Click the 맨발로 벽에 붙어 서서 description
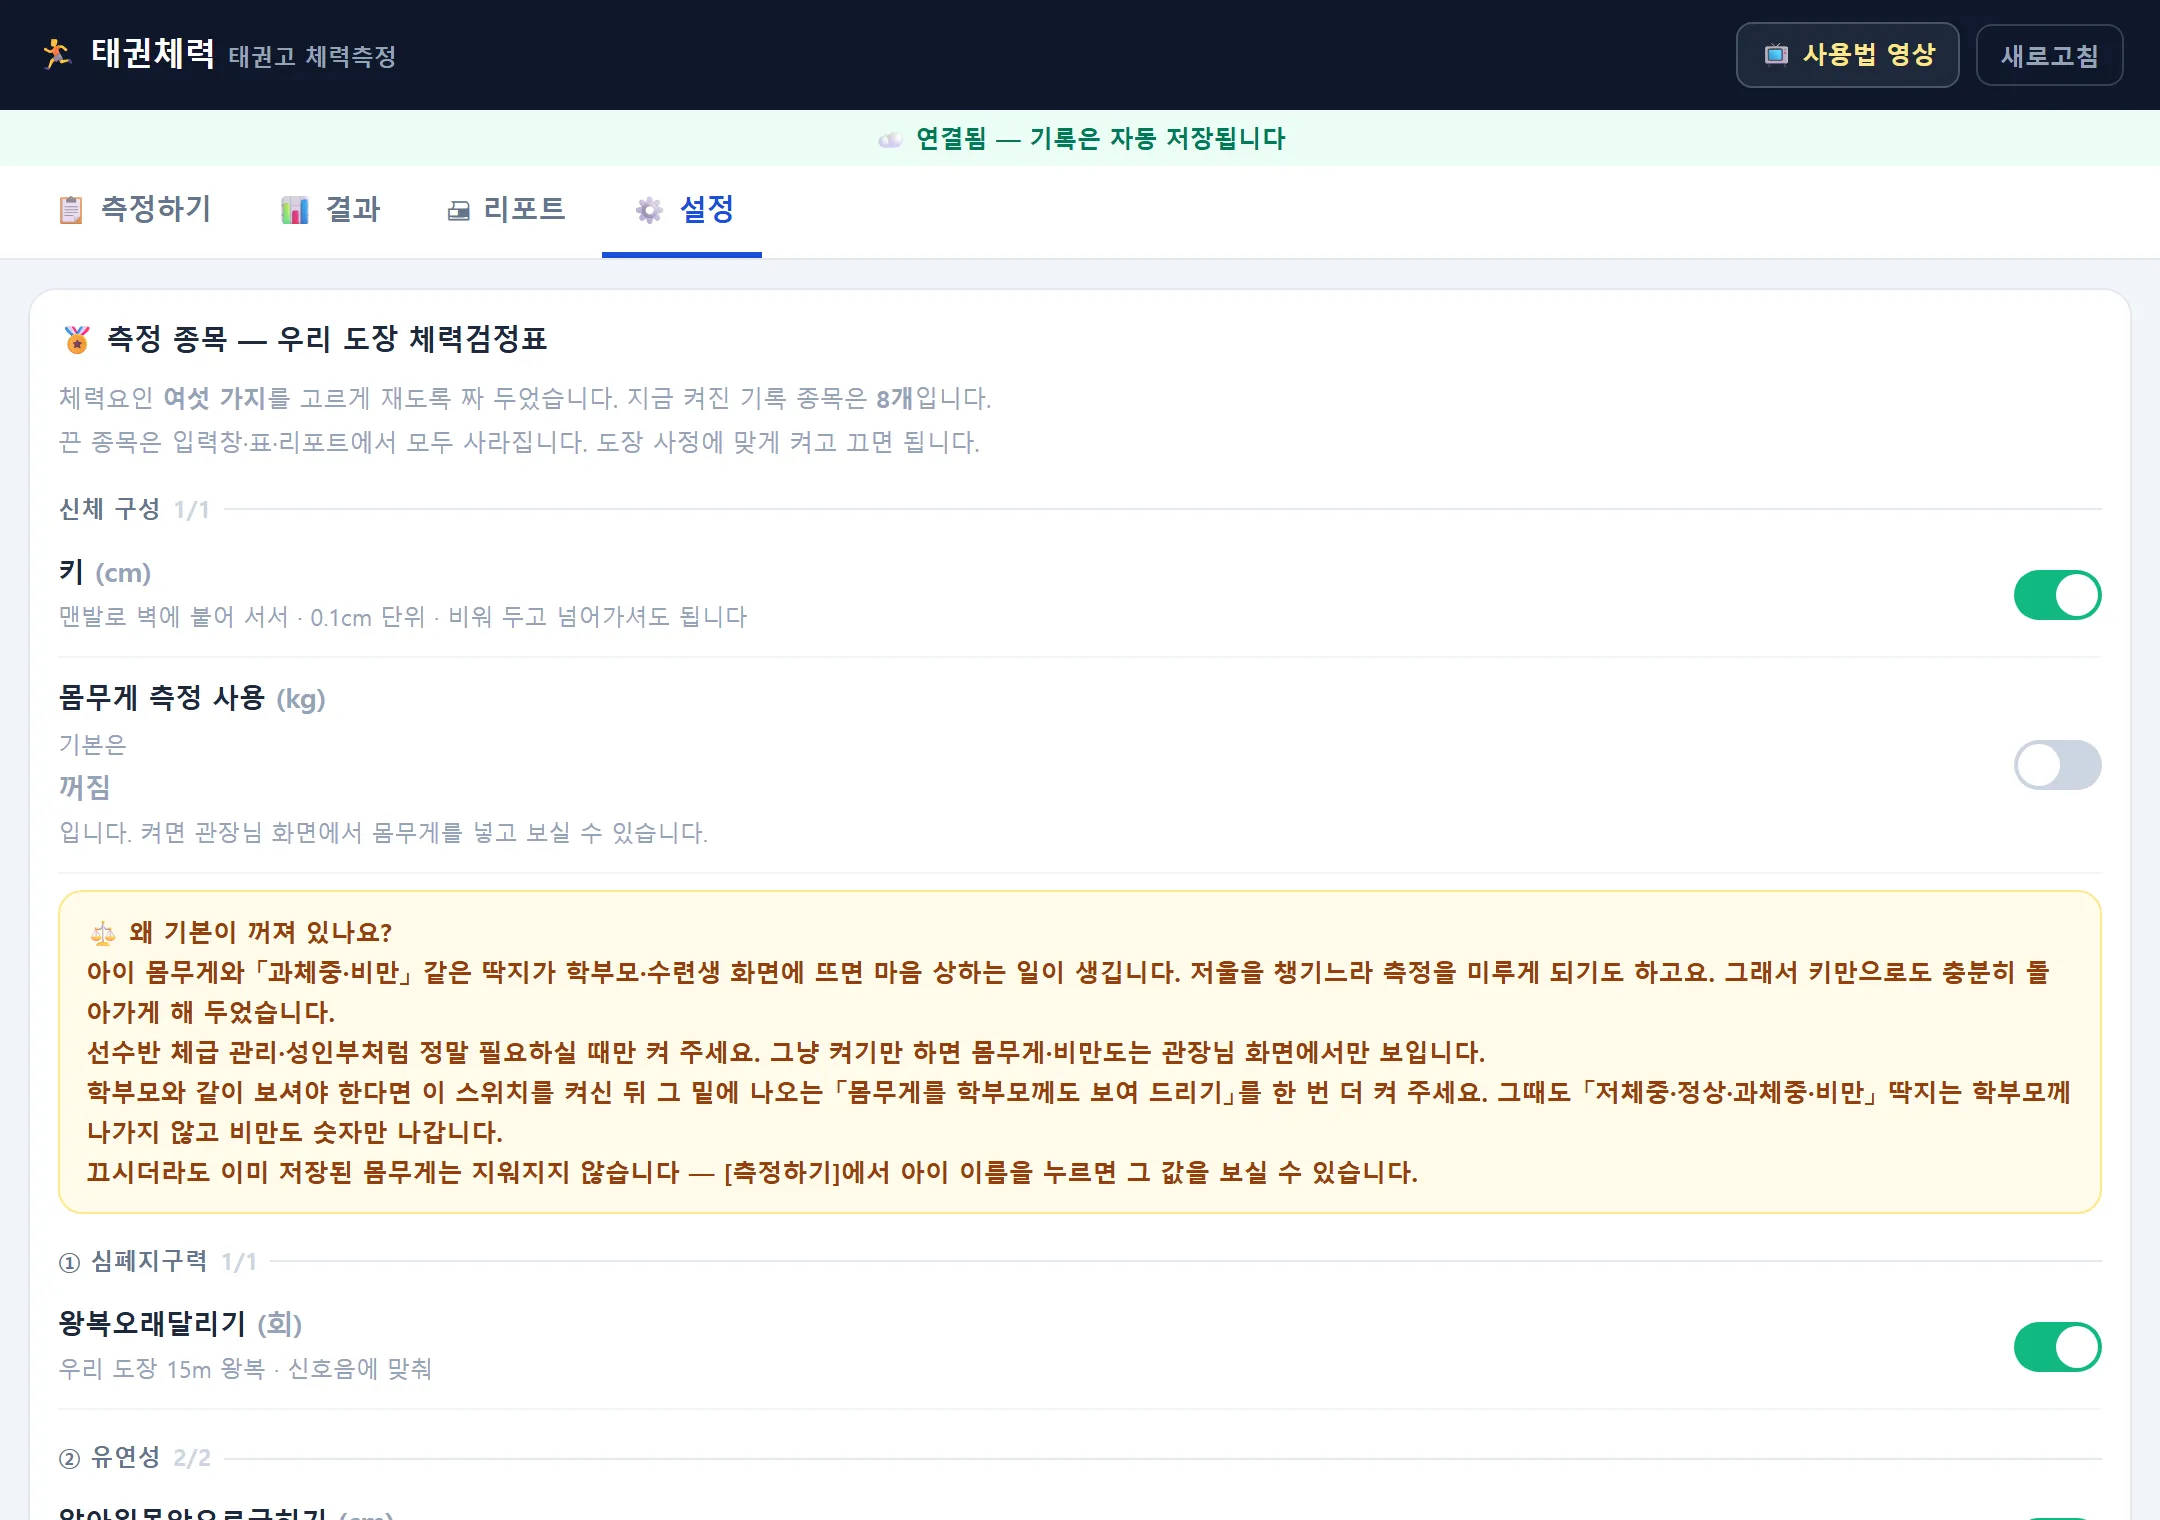Screen dimensions: 2160x1520 (x=403, y=617)
